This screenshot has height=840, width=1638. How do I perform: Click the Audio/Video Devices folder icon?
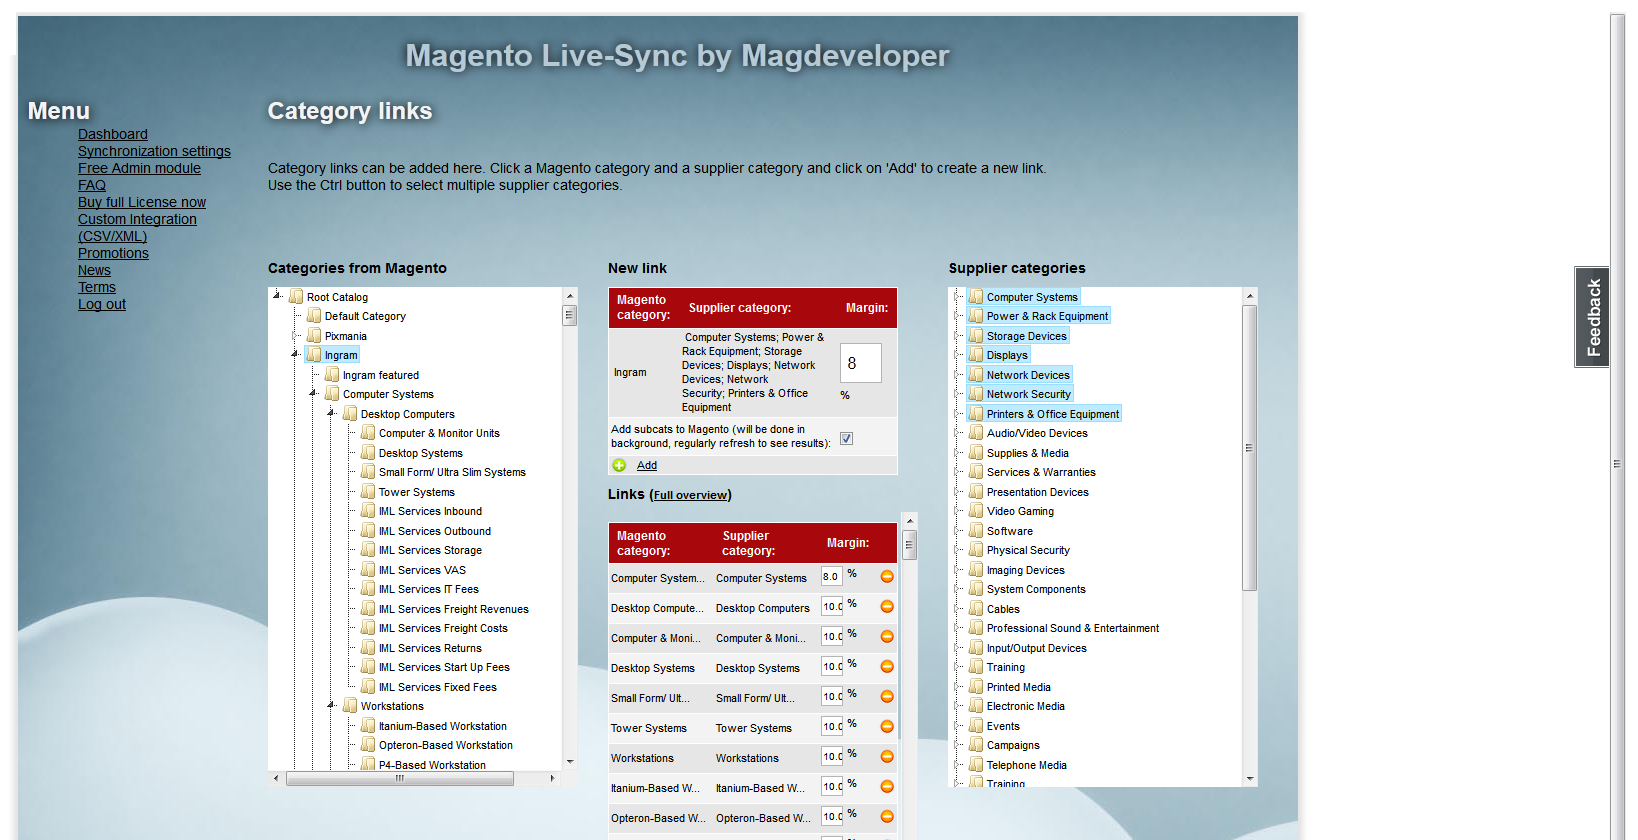pyautogui.click(x=976, y=432)
